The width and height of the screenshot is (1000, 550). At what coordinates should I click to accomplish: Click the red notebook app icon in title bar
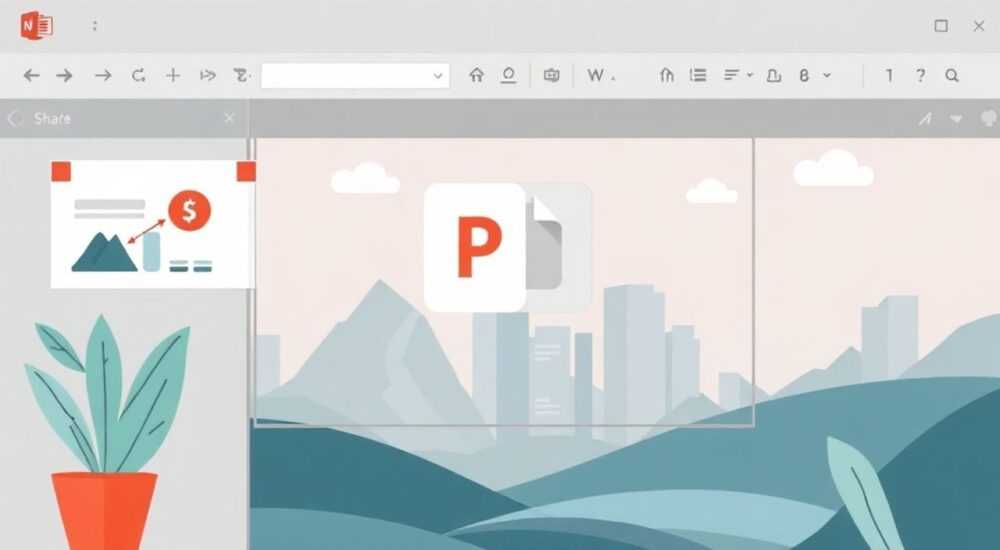(x=36, y=26)
